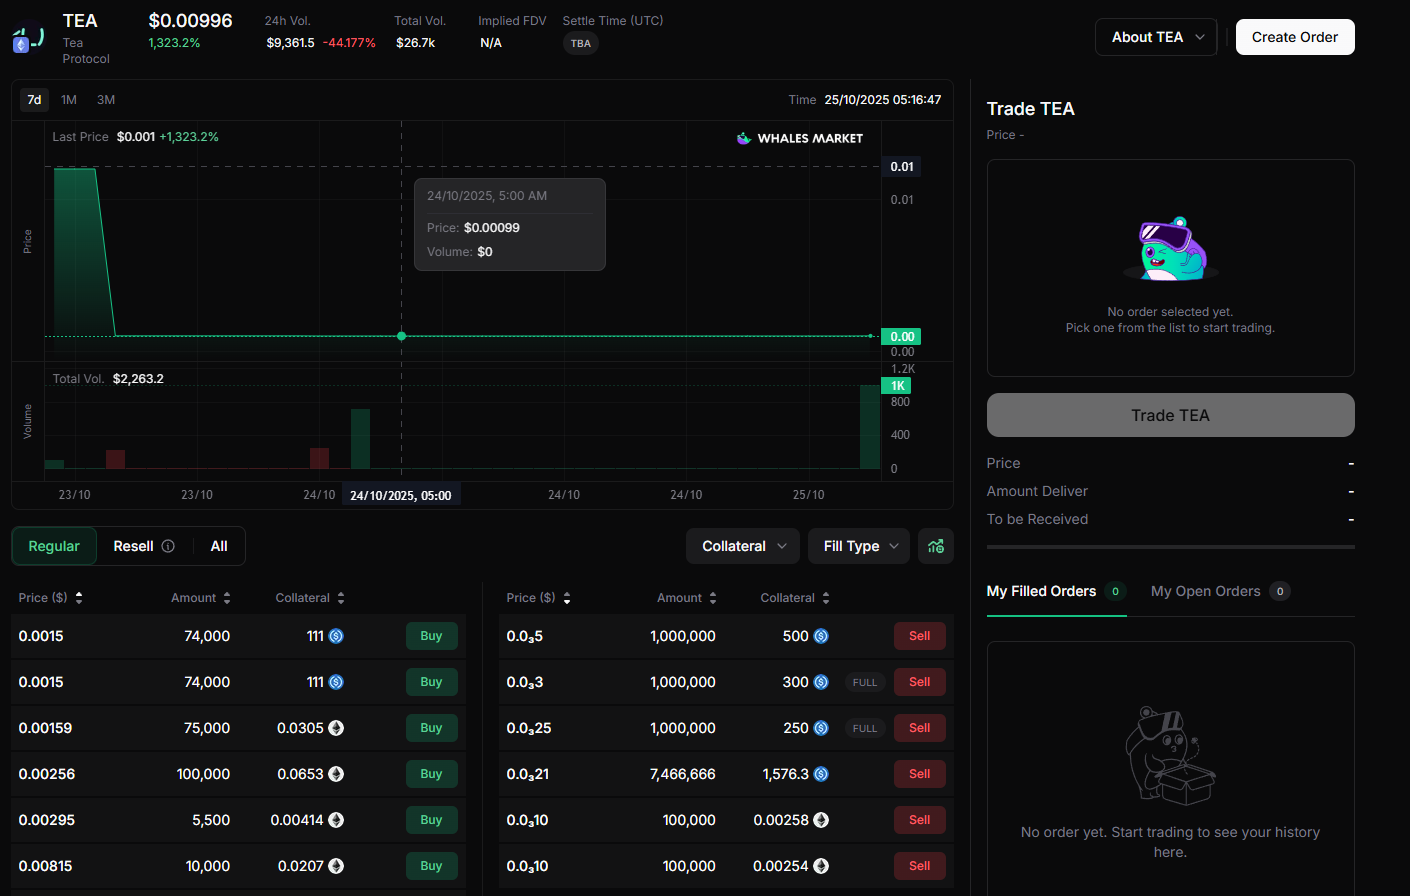Image resolution: width=1410 pixels, height=896 pixels.
Task: Open the Fill Type filter dropdown
Action: [x=859, y=546]
